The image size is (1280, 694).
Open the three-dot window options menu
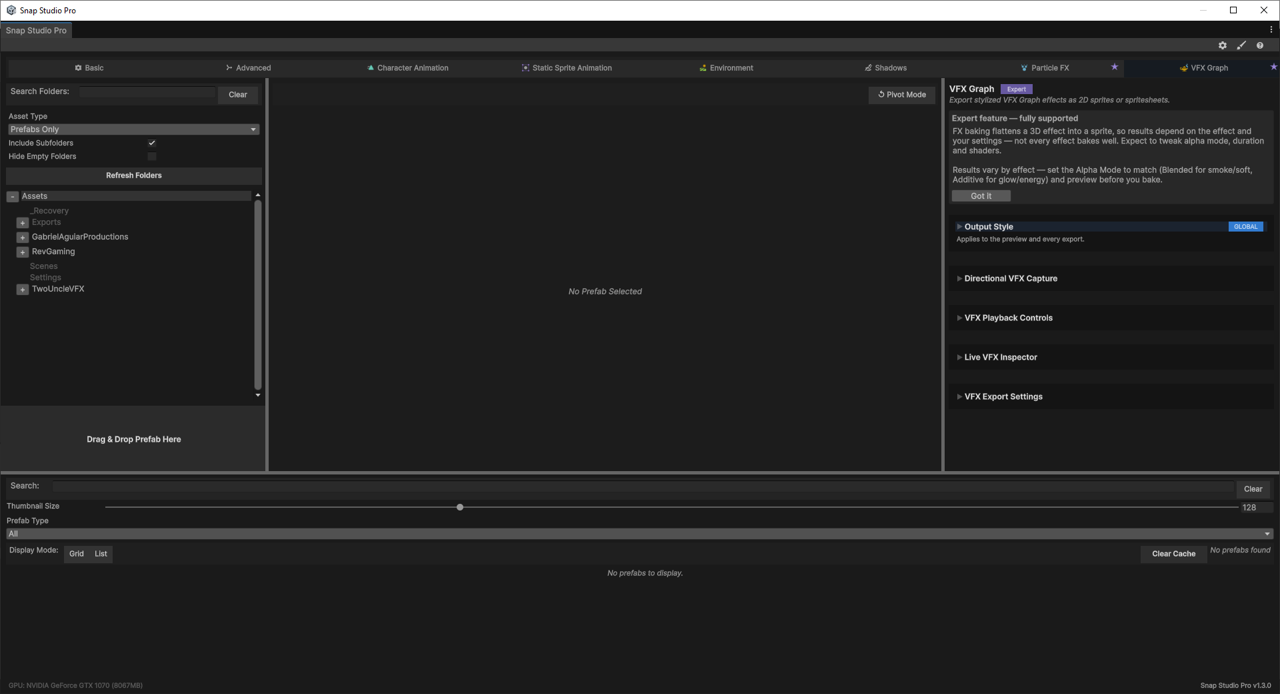(1271, 30)
